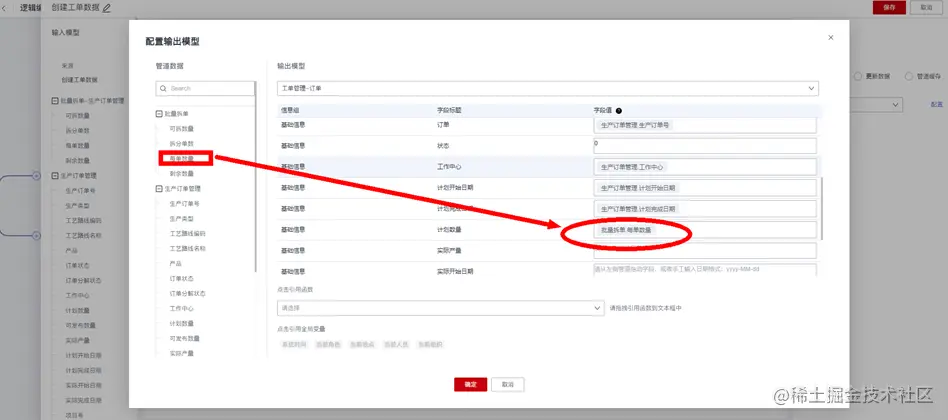The width and height of the screenshot is (948, 420).
Task: Click the 实际产量 row empty value input
Action: [x=705, y=250]
